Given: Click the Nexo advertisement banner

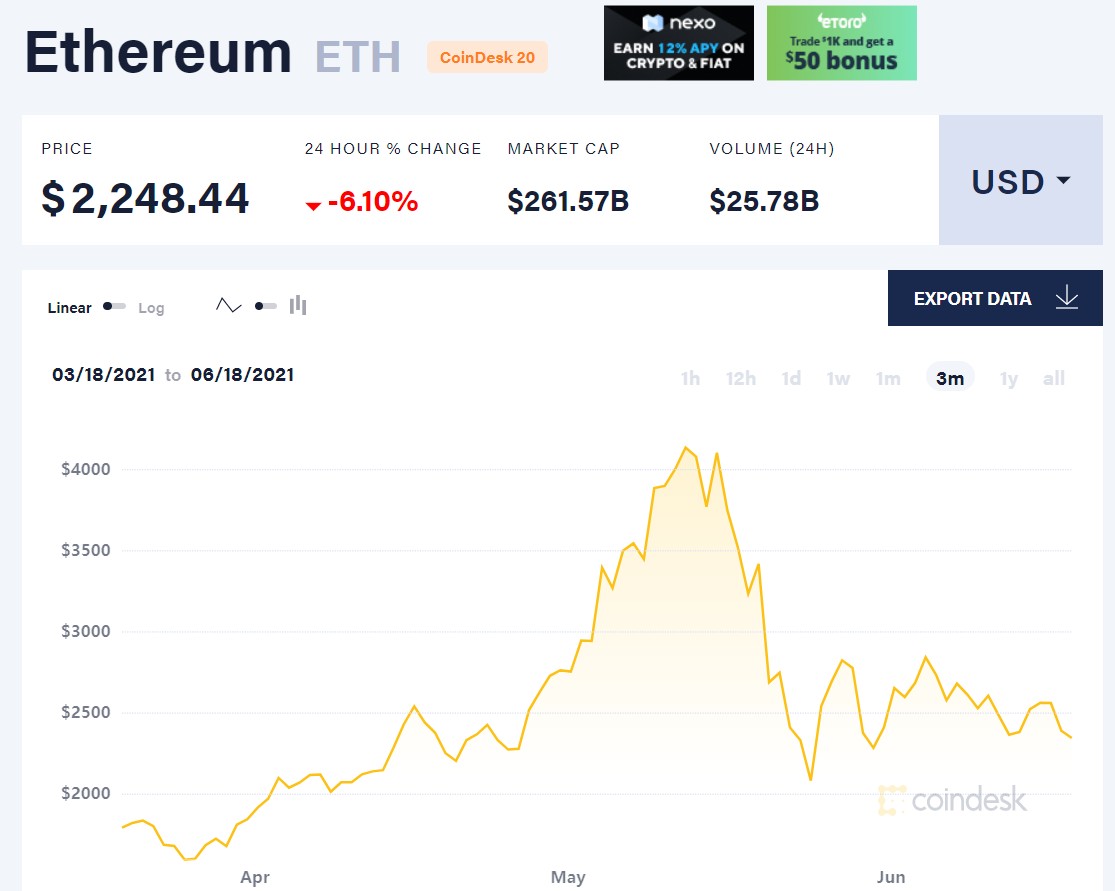Looking at the screenshot, I should coord(679,43).
